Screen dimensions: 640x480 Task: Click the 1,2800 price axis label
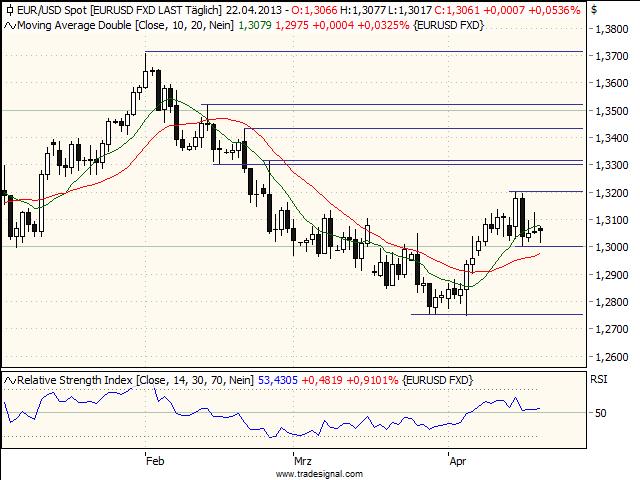[x=611, y=302]
